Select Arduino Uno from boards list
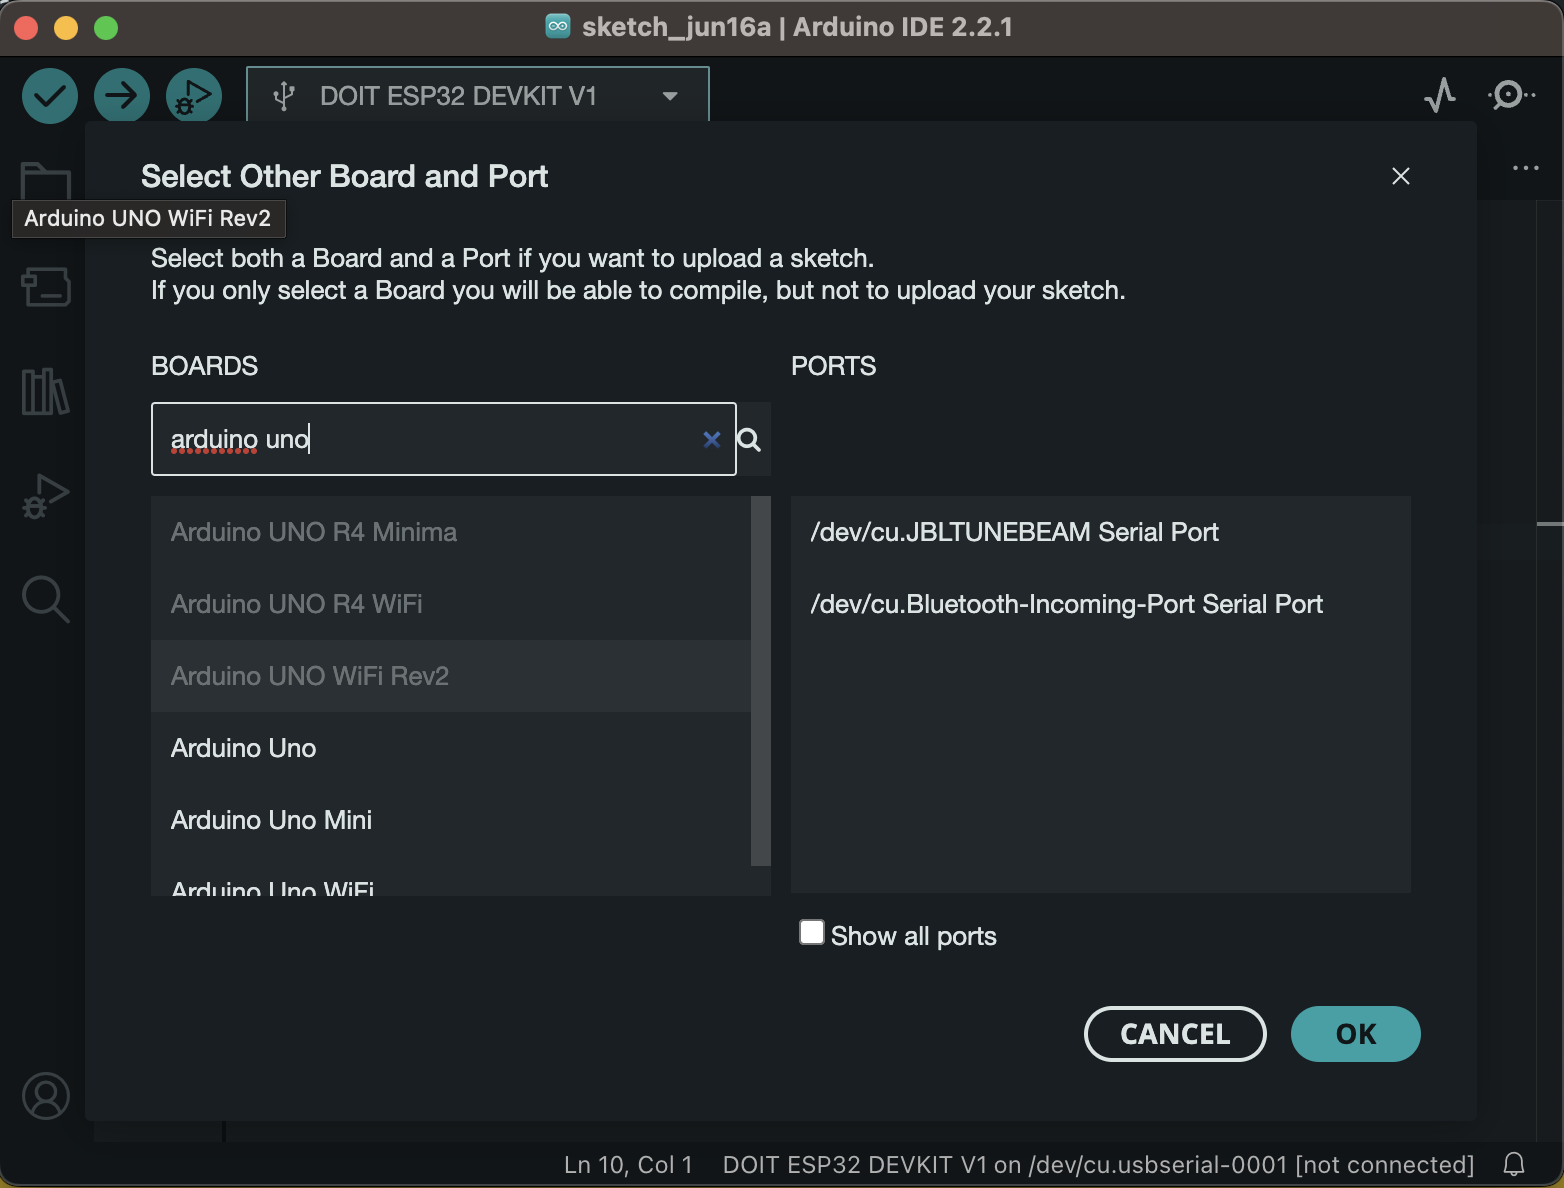The height and width of the screenshot is (1188, 1564). [451, 748]
